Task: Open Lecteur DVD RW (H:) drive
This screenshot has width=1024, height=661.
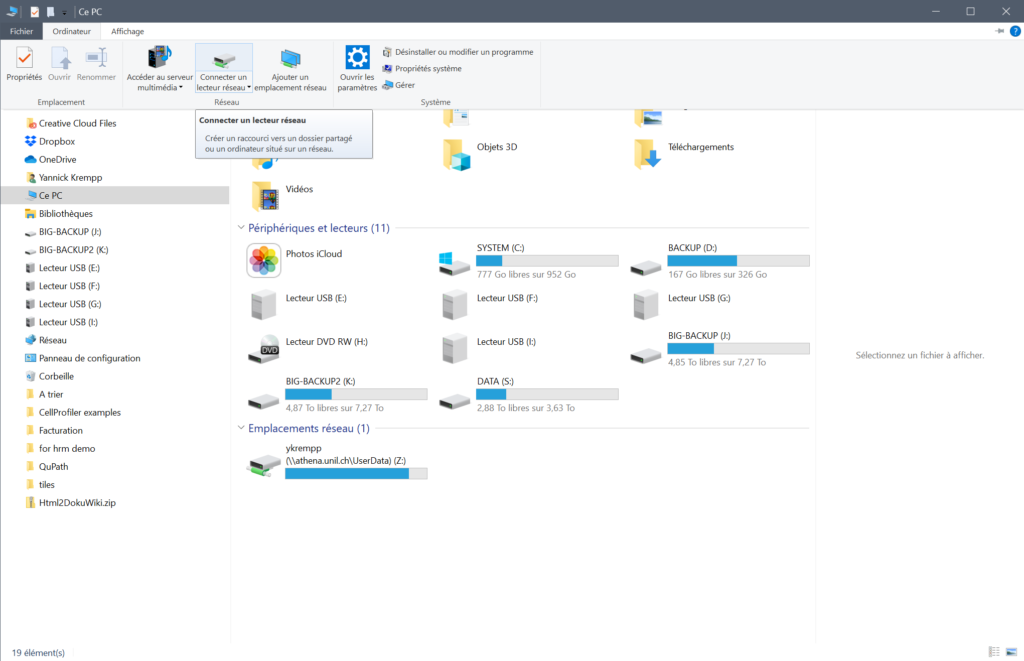Action: [x=264, y=348]
